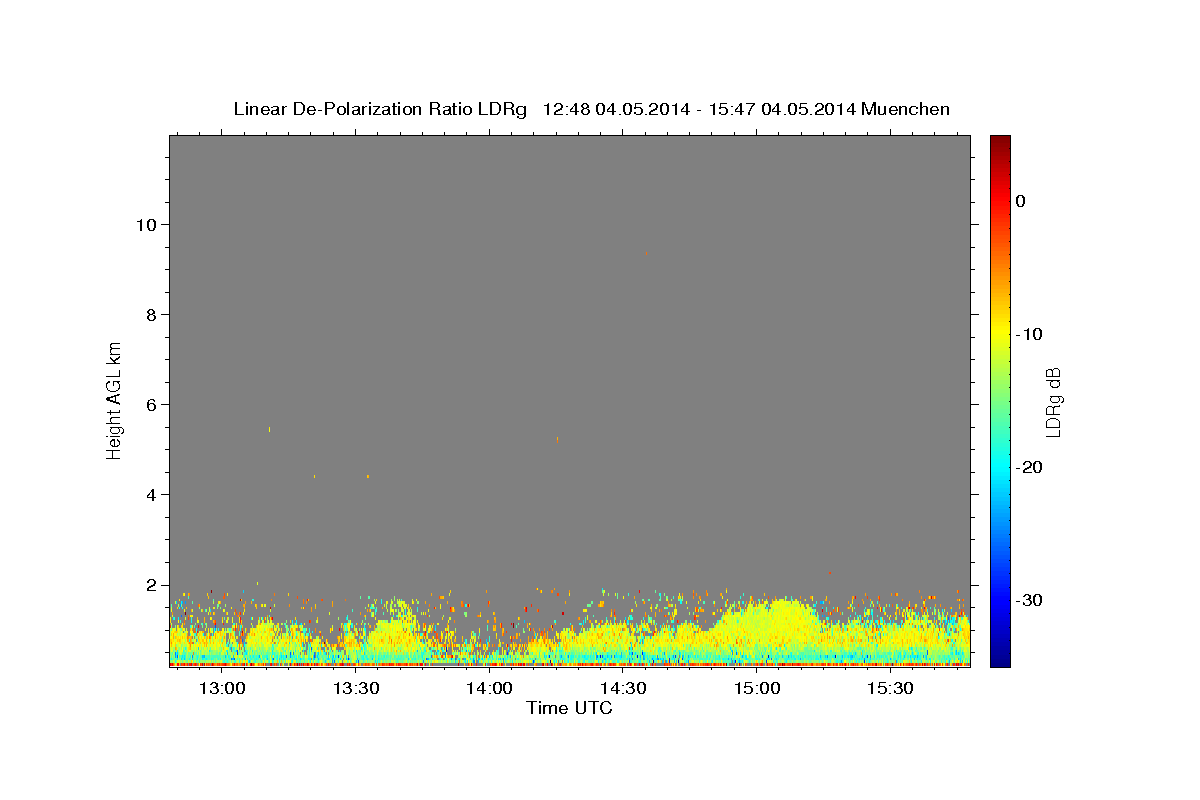Click the height tick label 4
The width and height of the screenshot is (1200, 800).
[x=150, y=494]
